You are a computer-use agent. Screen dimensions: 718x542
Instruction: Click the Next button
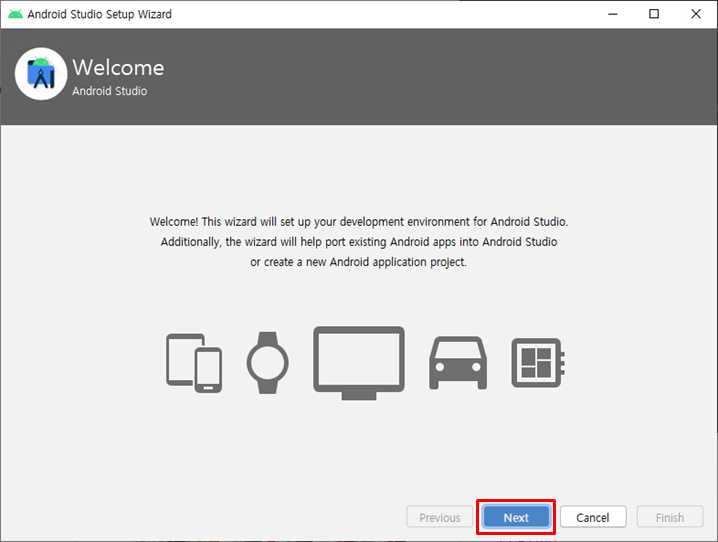516,517
